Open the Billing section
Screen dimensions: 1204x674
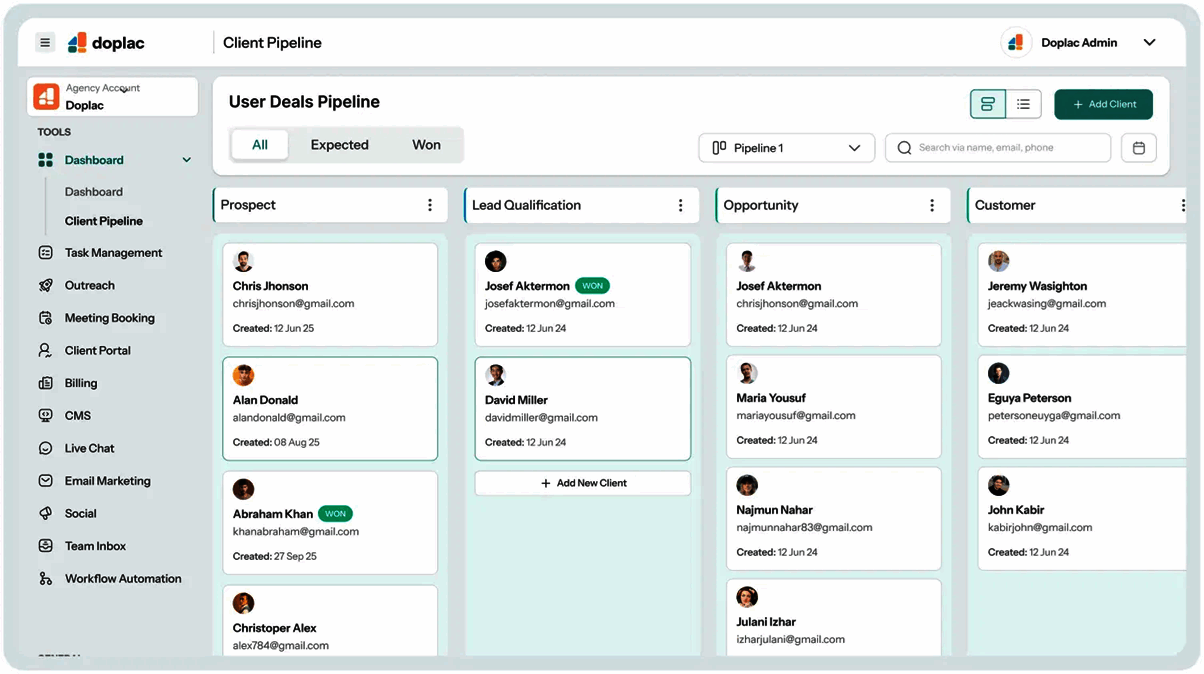click(x=81, y=383)
